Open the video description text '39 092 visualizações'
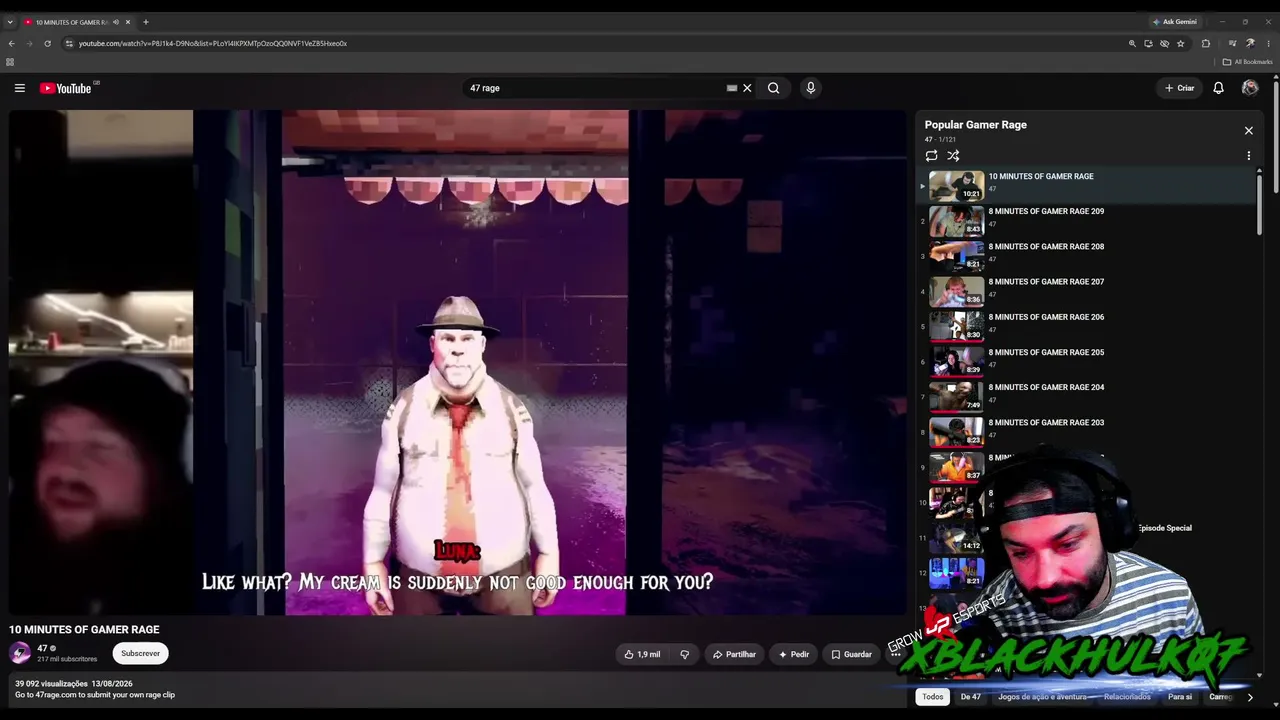The image size is (1280, 720). pos(49,684)
